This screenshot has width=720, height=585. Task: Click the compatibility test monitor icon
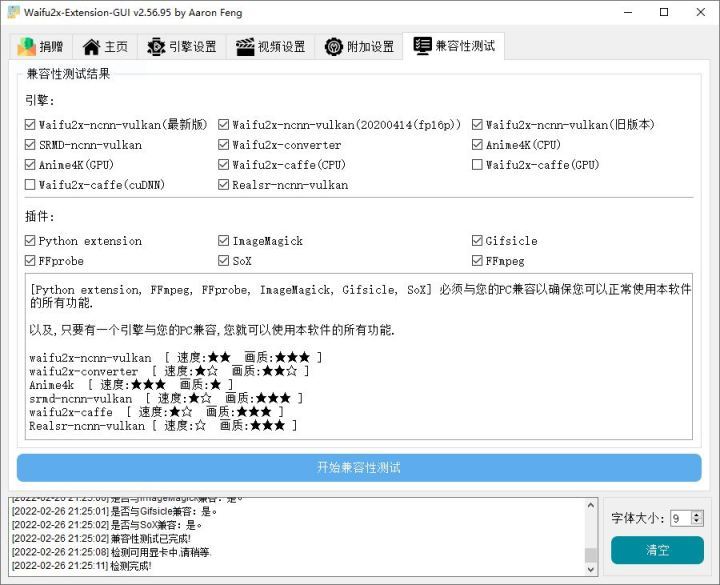click(x=422, y=45)
